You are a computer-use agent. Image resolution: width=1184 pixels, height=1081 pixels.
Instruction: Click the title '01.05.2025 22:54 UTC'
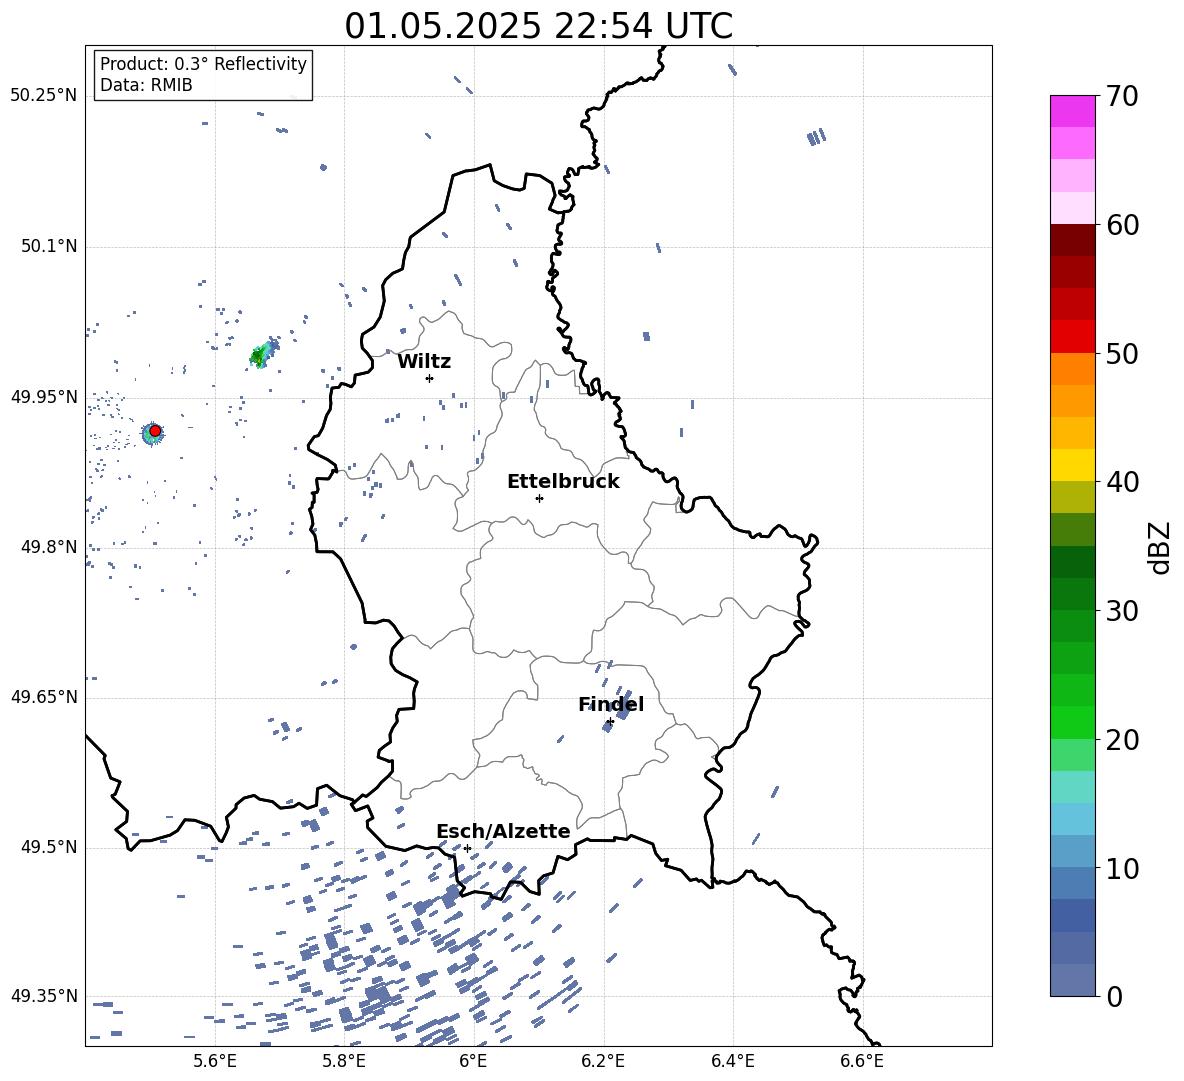point(538,26)
